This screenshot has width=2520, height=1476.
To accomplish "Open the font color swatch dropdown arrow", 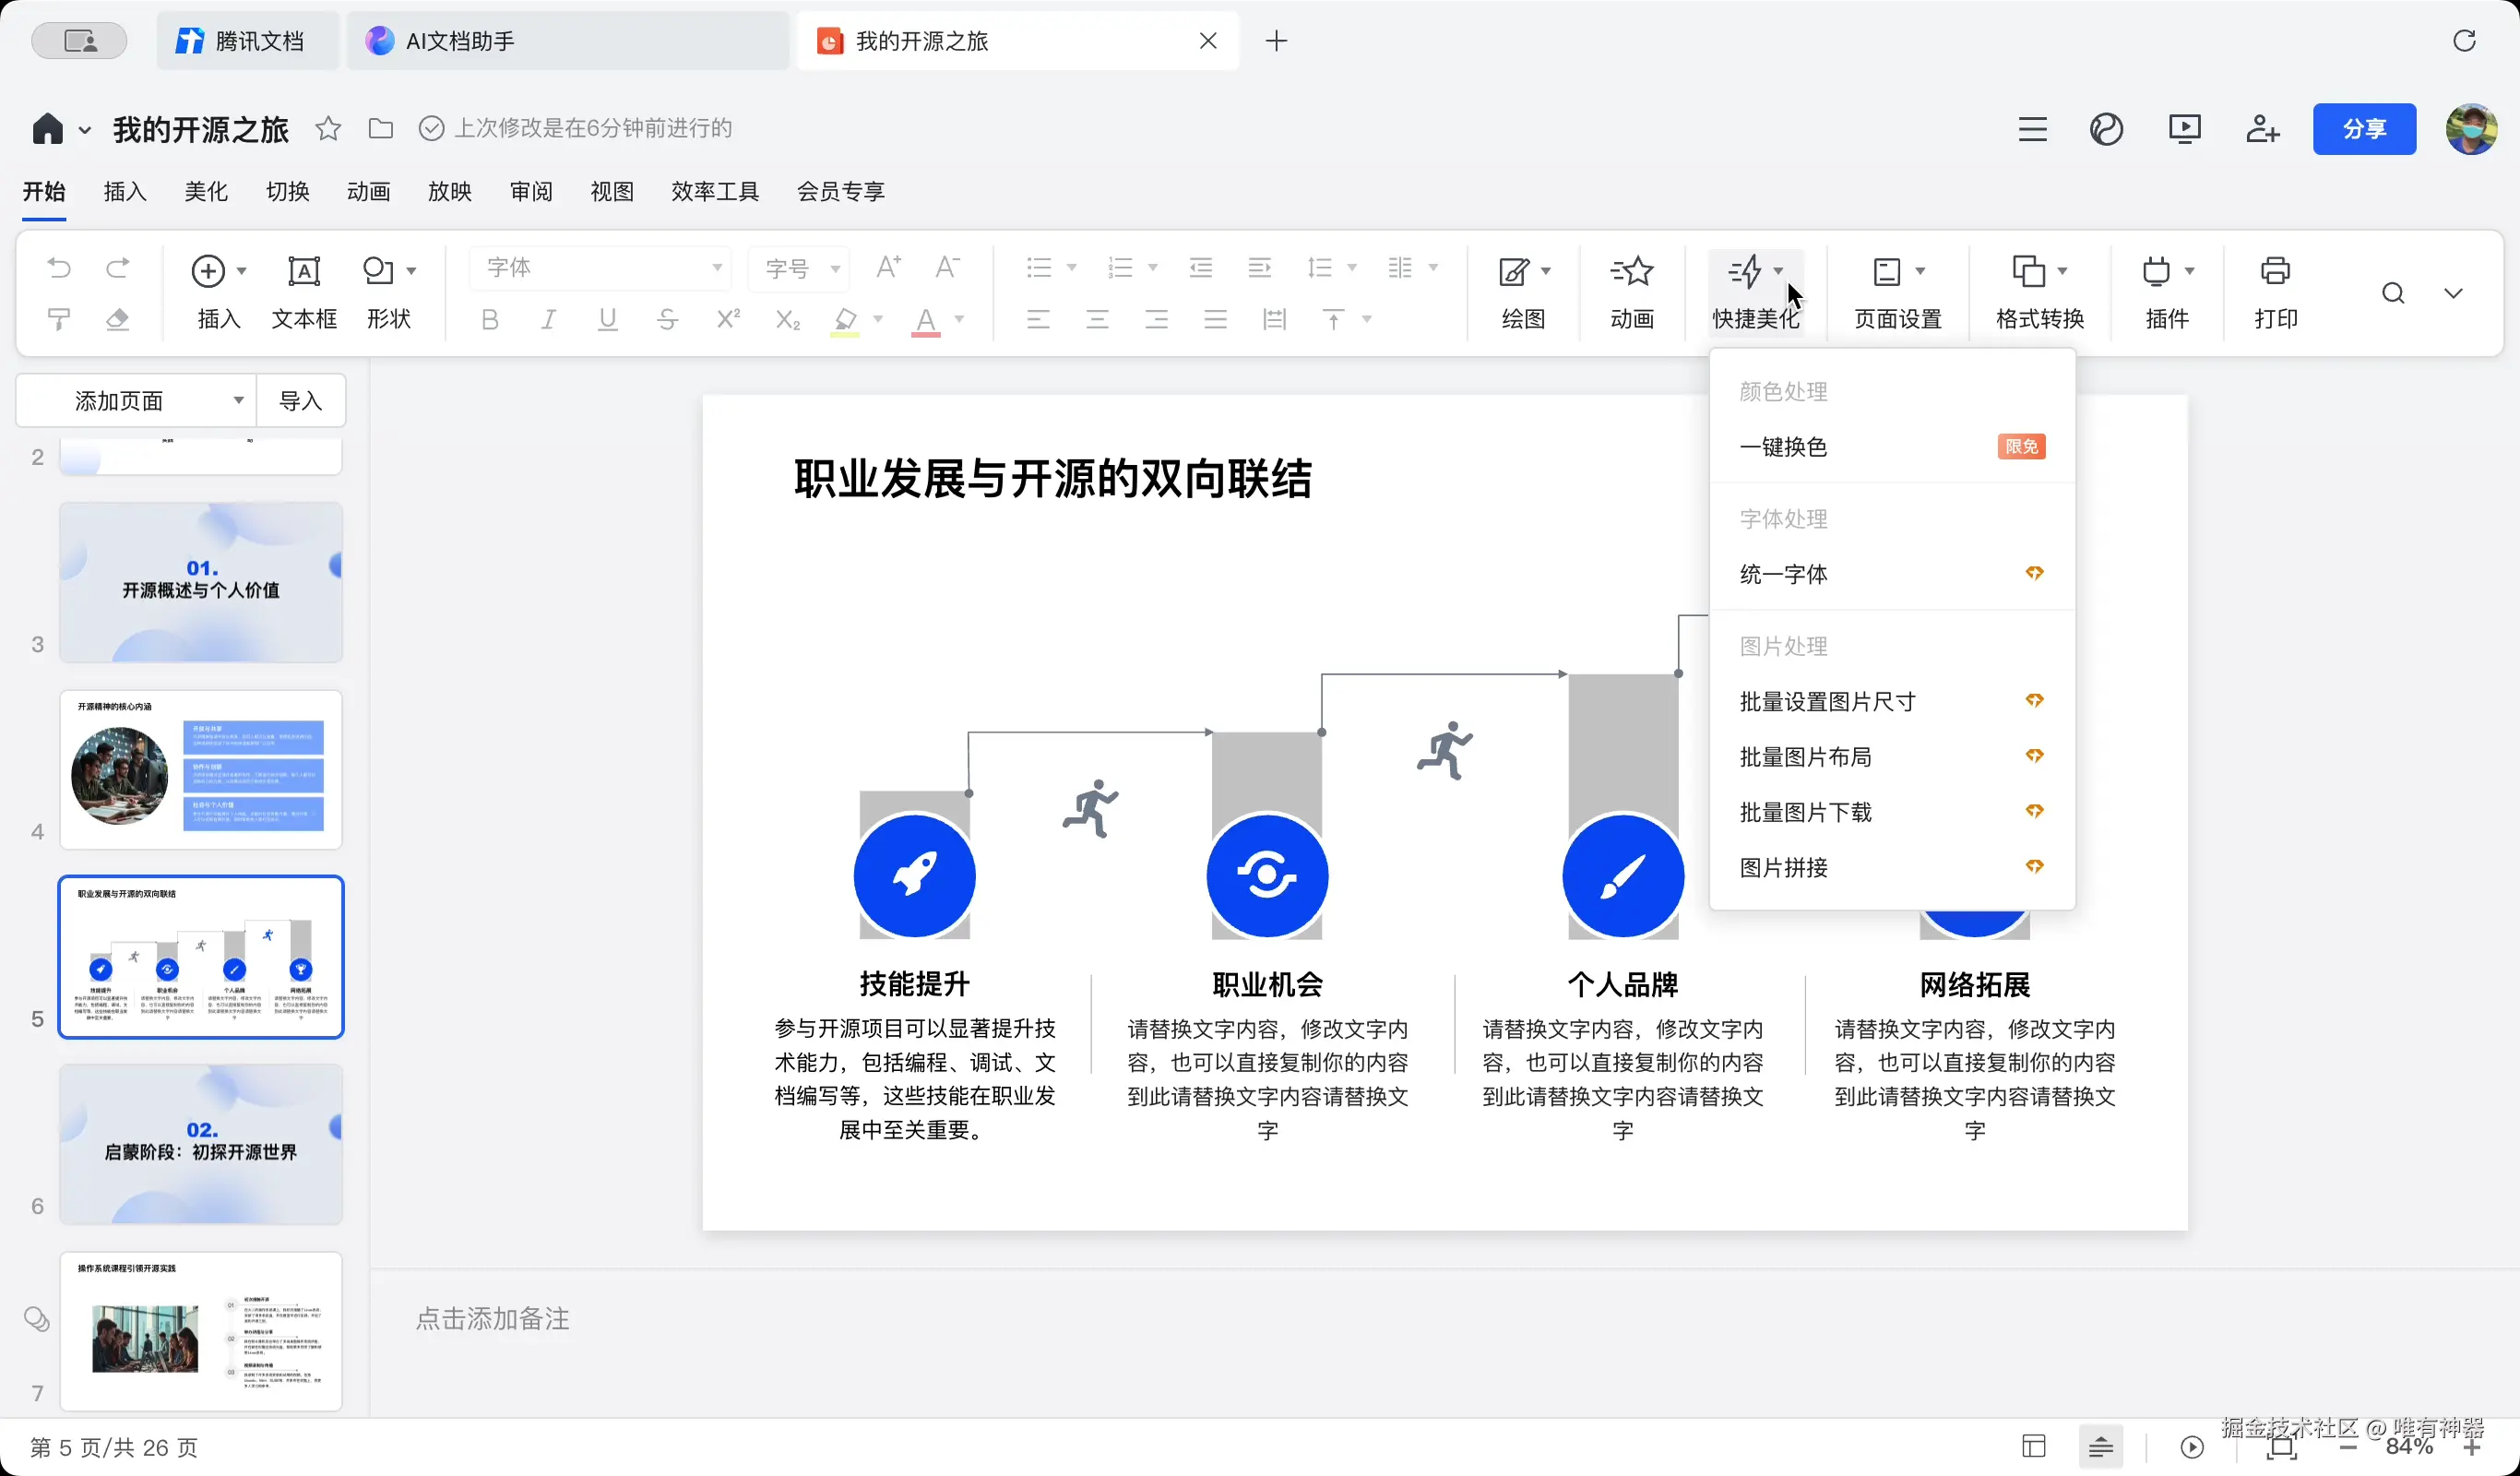I will 959,320.
